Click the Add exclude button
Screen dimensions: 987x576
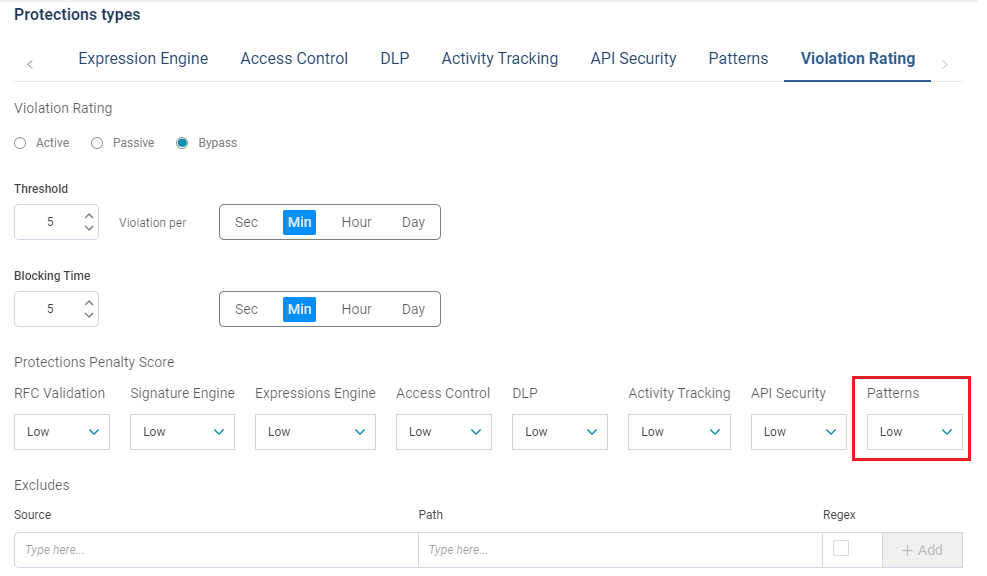pyautogui.click(x=922, y=550)
